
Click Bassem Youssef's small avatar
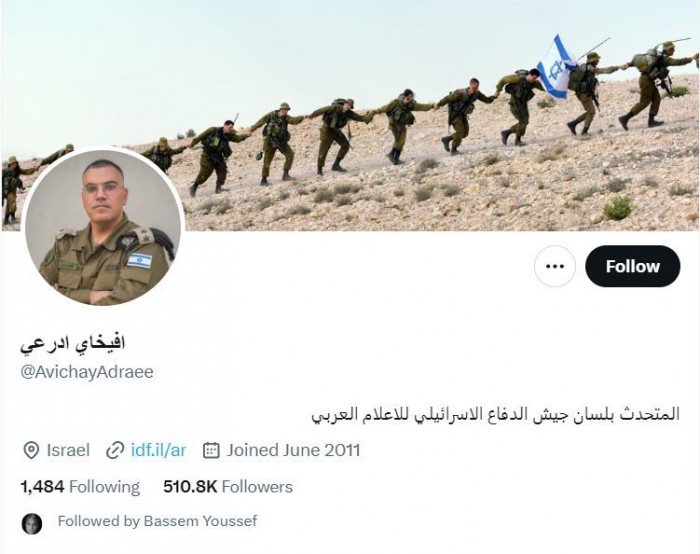click(32, 523)
